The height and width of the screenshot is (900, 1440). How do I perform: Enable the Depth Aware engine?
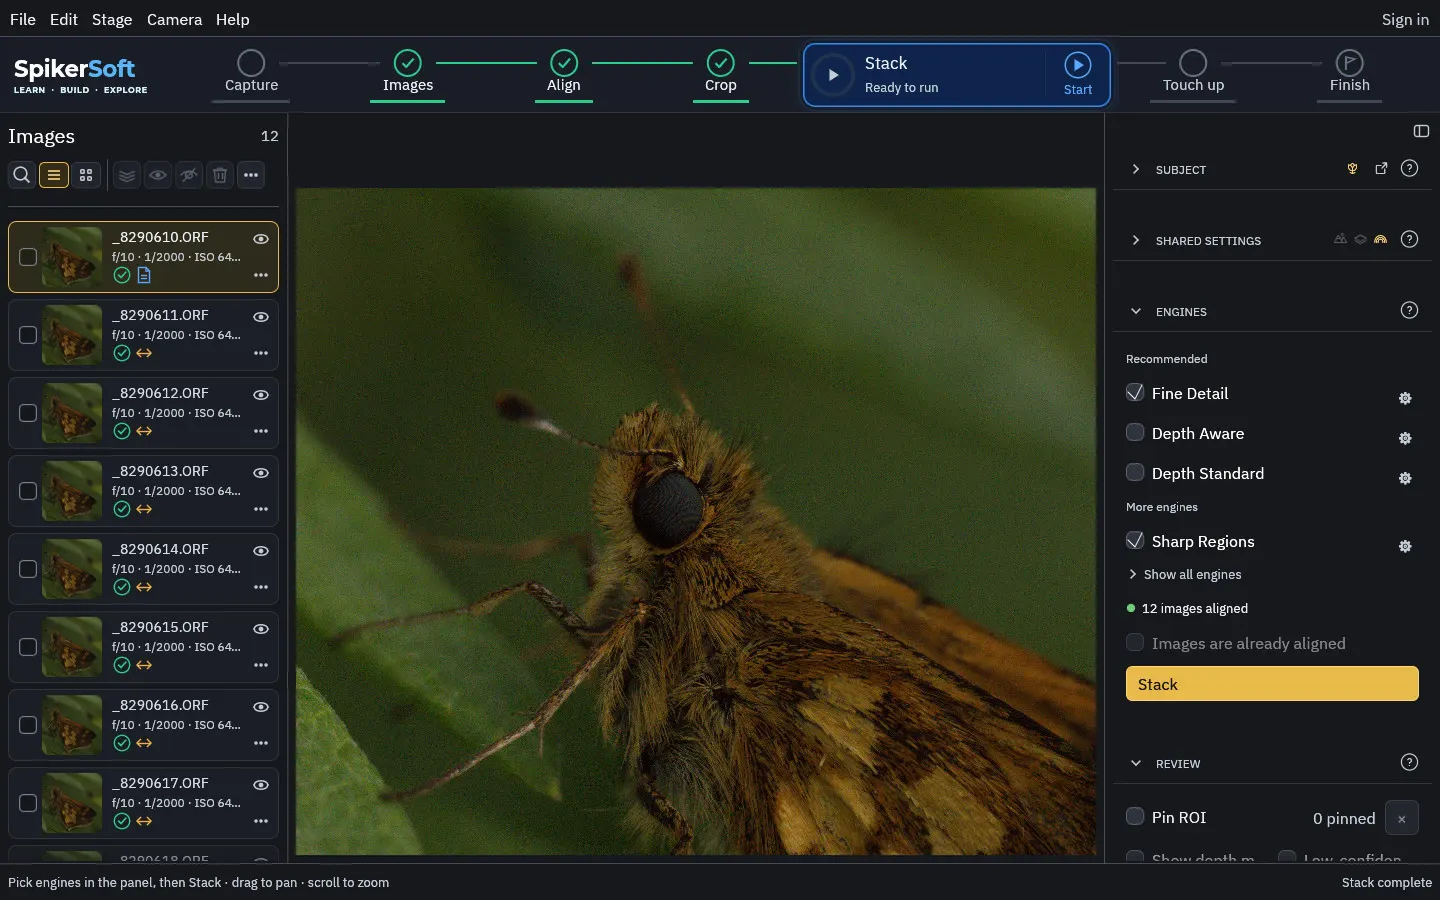(1135, 433)
